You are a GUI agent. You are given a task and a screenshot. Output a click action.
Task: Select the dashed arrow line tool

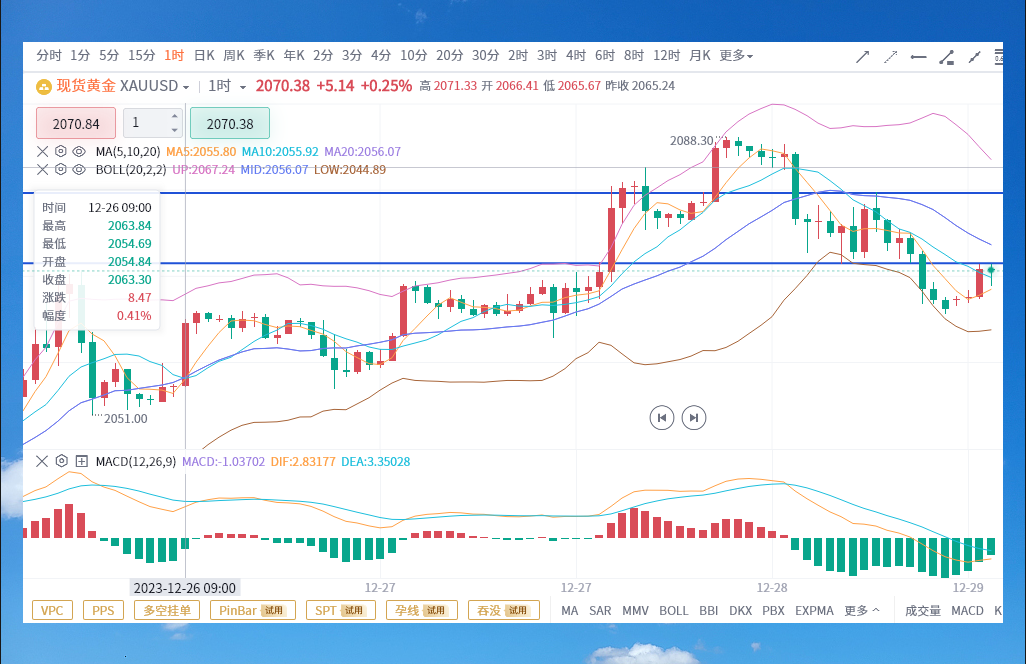coord(891,57)
